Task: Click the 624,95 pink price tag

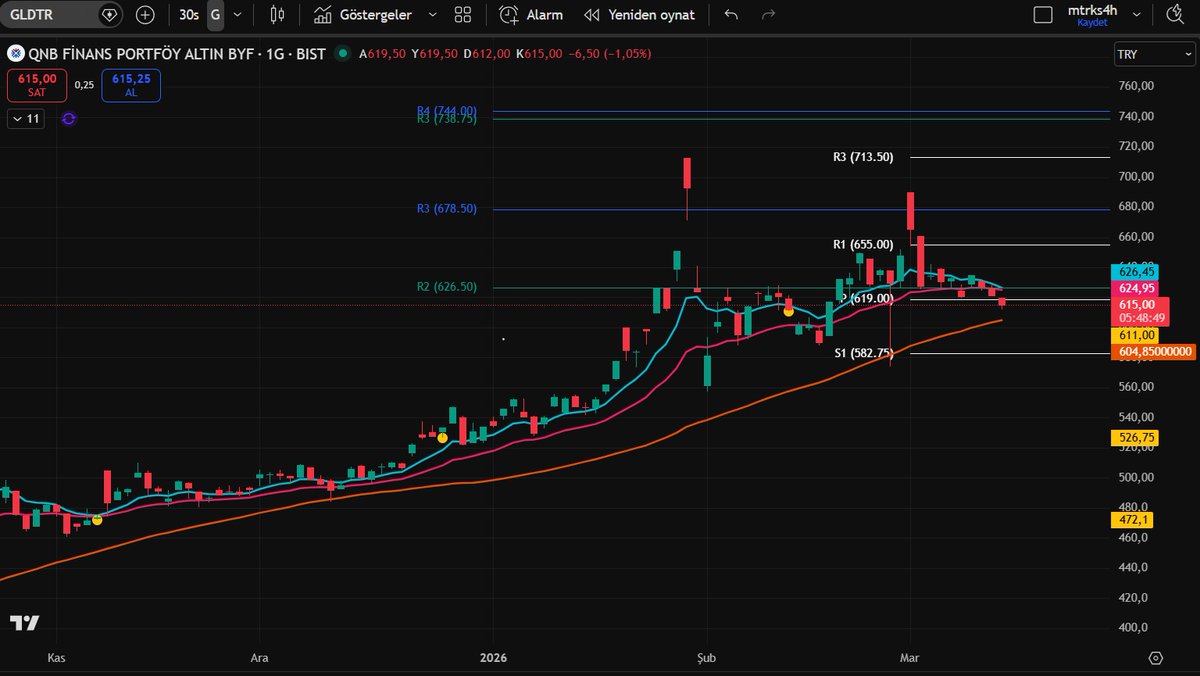Action: 1133,288
